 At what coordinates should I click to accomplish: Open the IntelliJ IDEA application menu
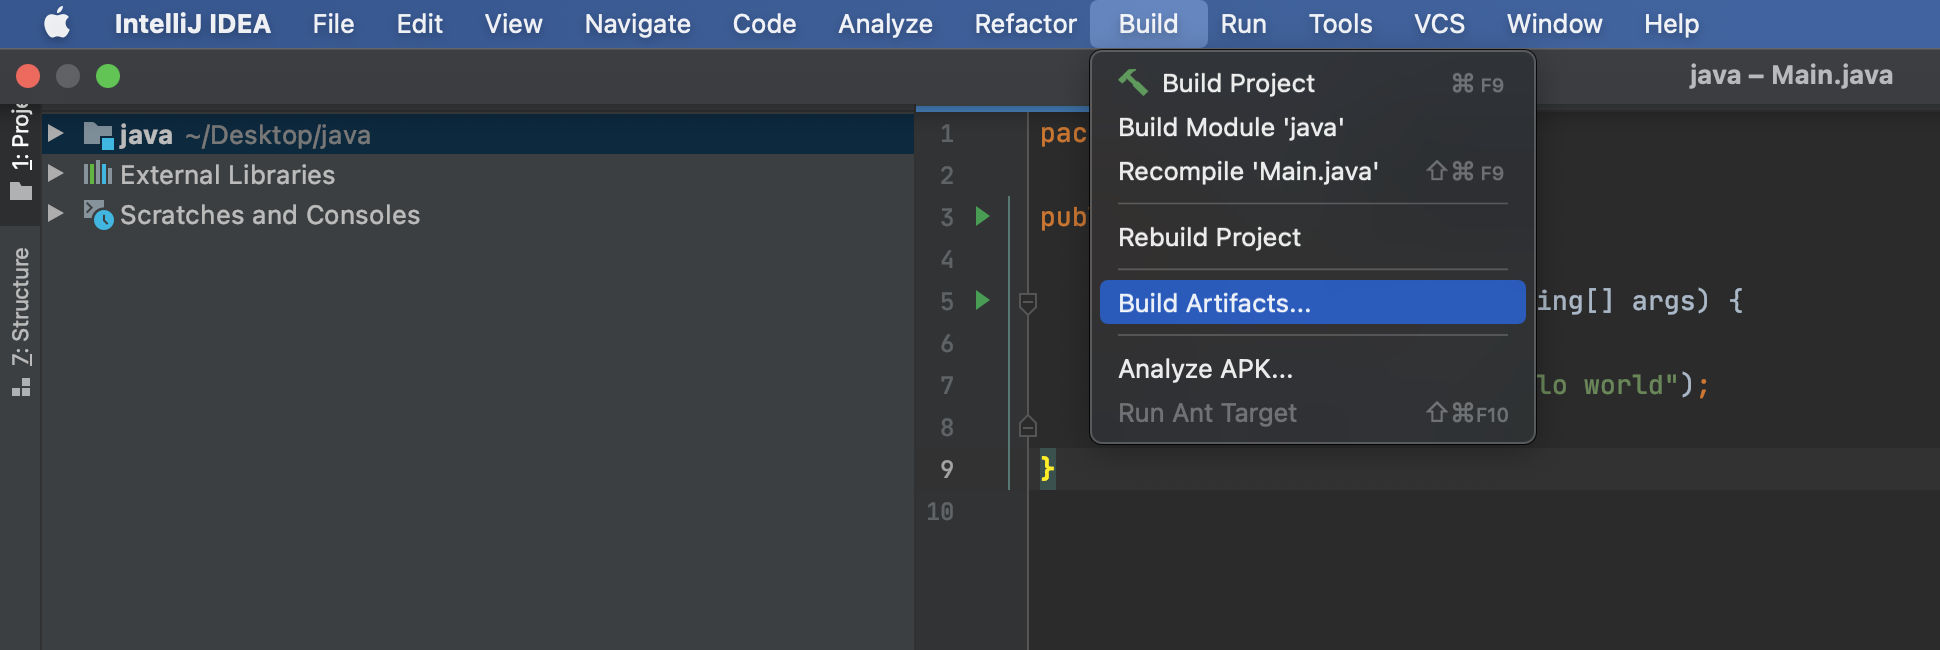[x=193, y=23]
